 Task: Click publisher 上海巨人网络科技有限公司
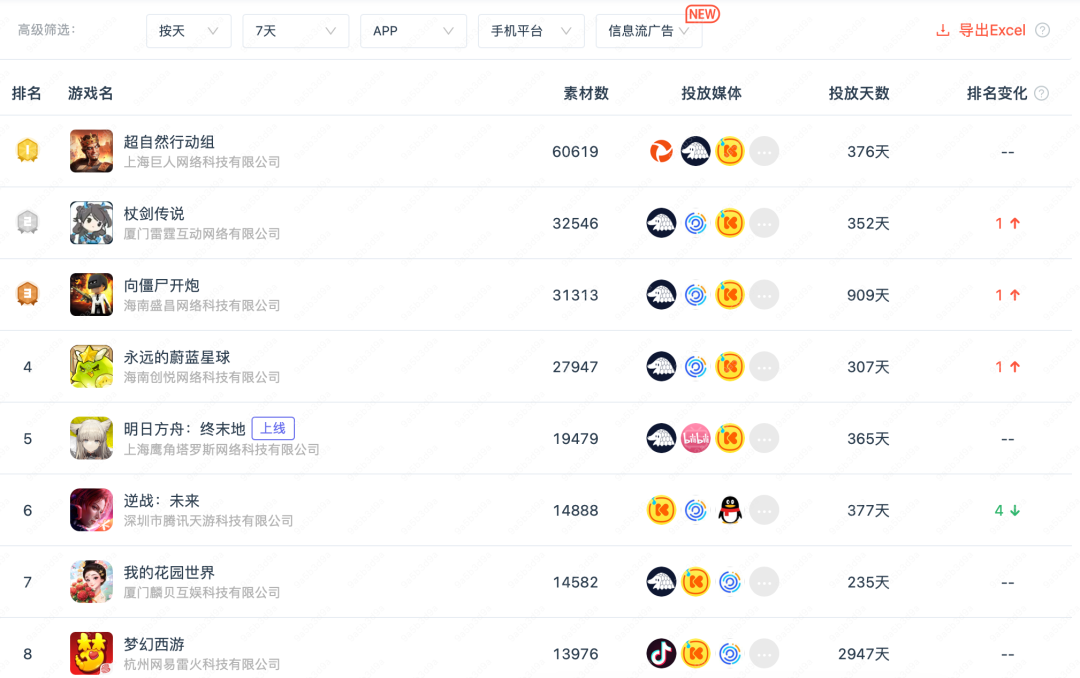[x=202, y=162]
